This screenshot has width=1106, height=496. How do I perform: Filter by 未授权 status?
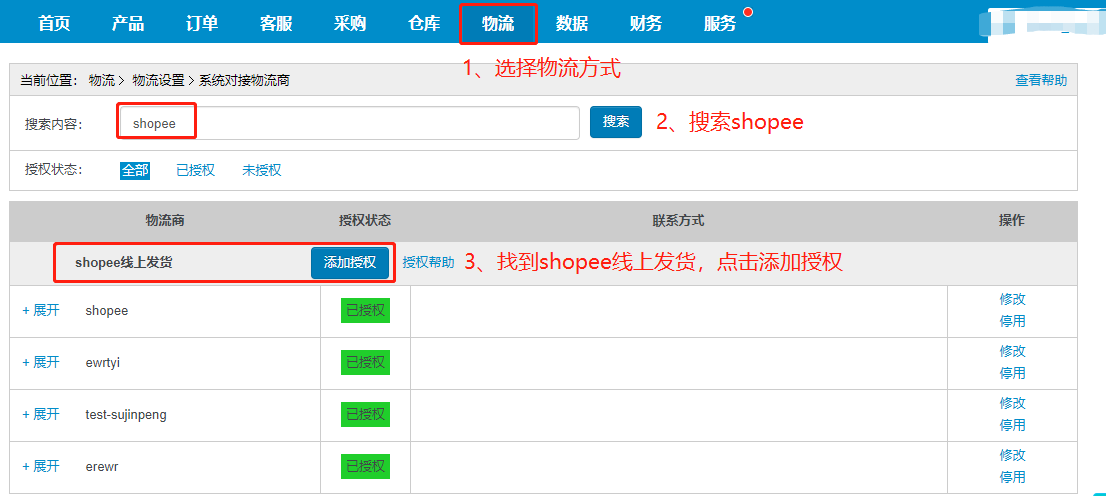pyautogui.click(x=262, y=170)
